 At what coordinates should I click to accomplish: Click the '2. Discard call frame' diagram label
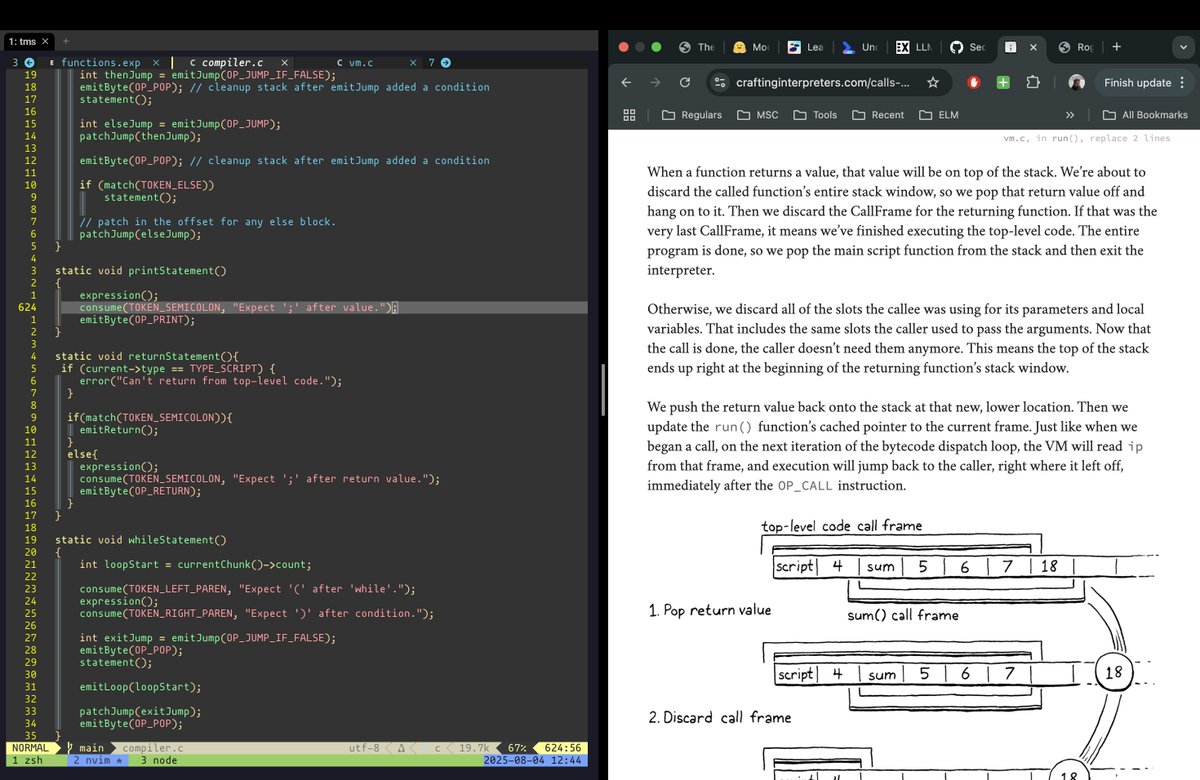coord(720,717)
